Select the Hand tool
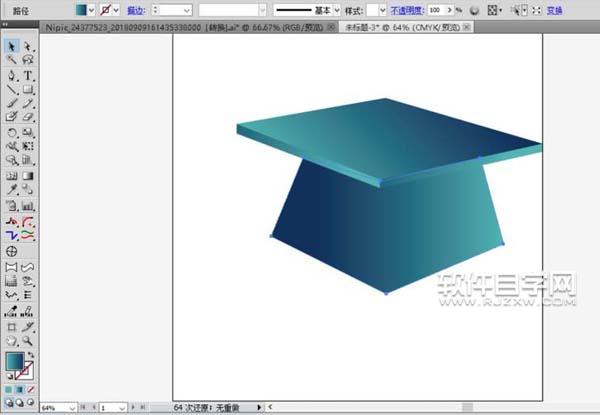The height and width of the screenshot is (415, 600). (12, 341)
